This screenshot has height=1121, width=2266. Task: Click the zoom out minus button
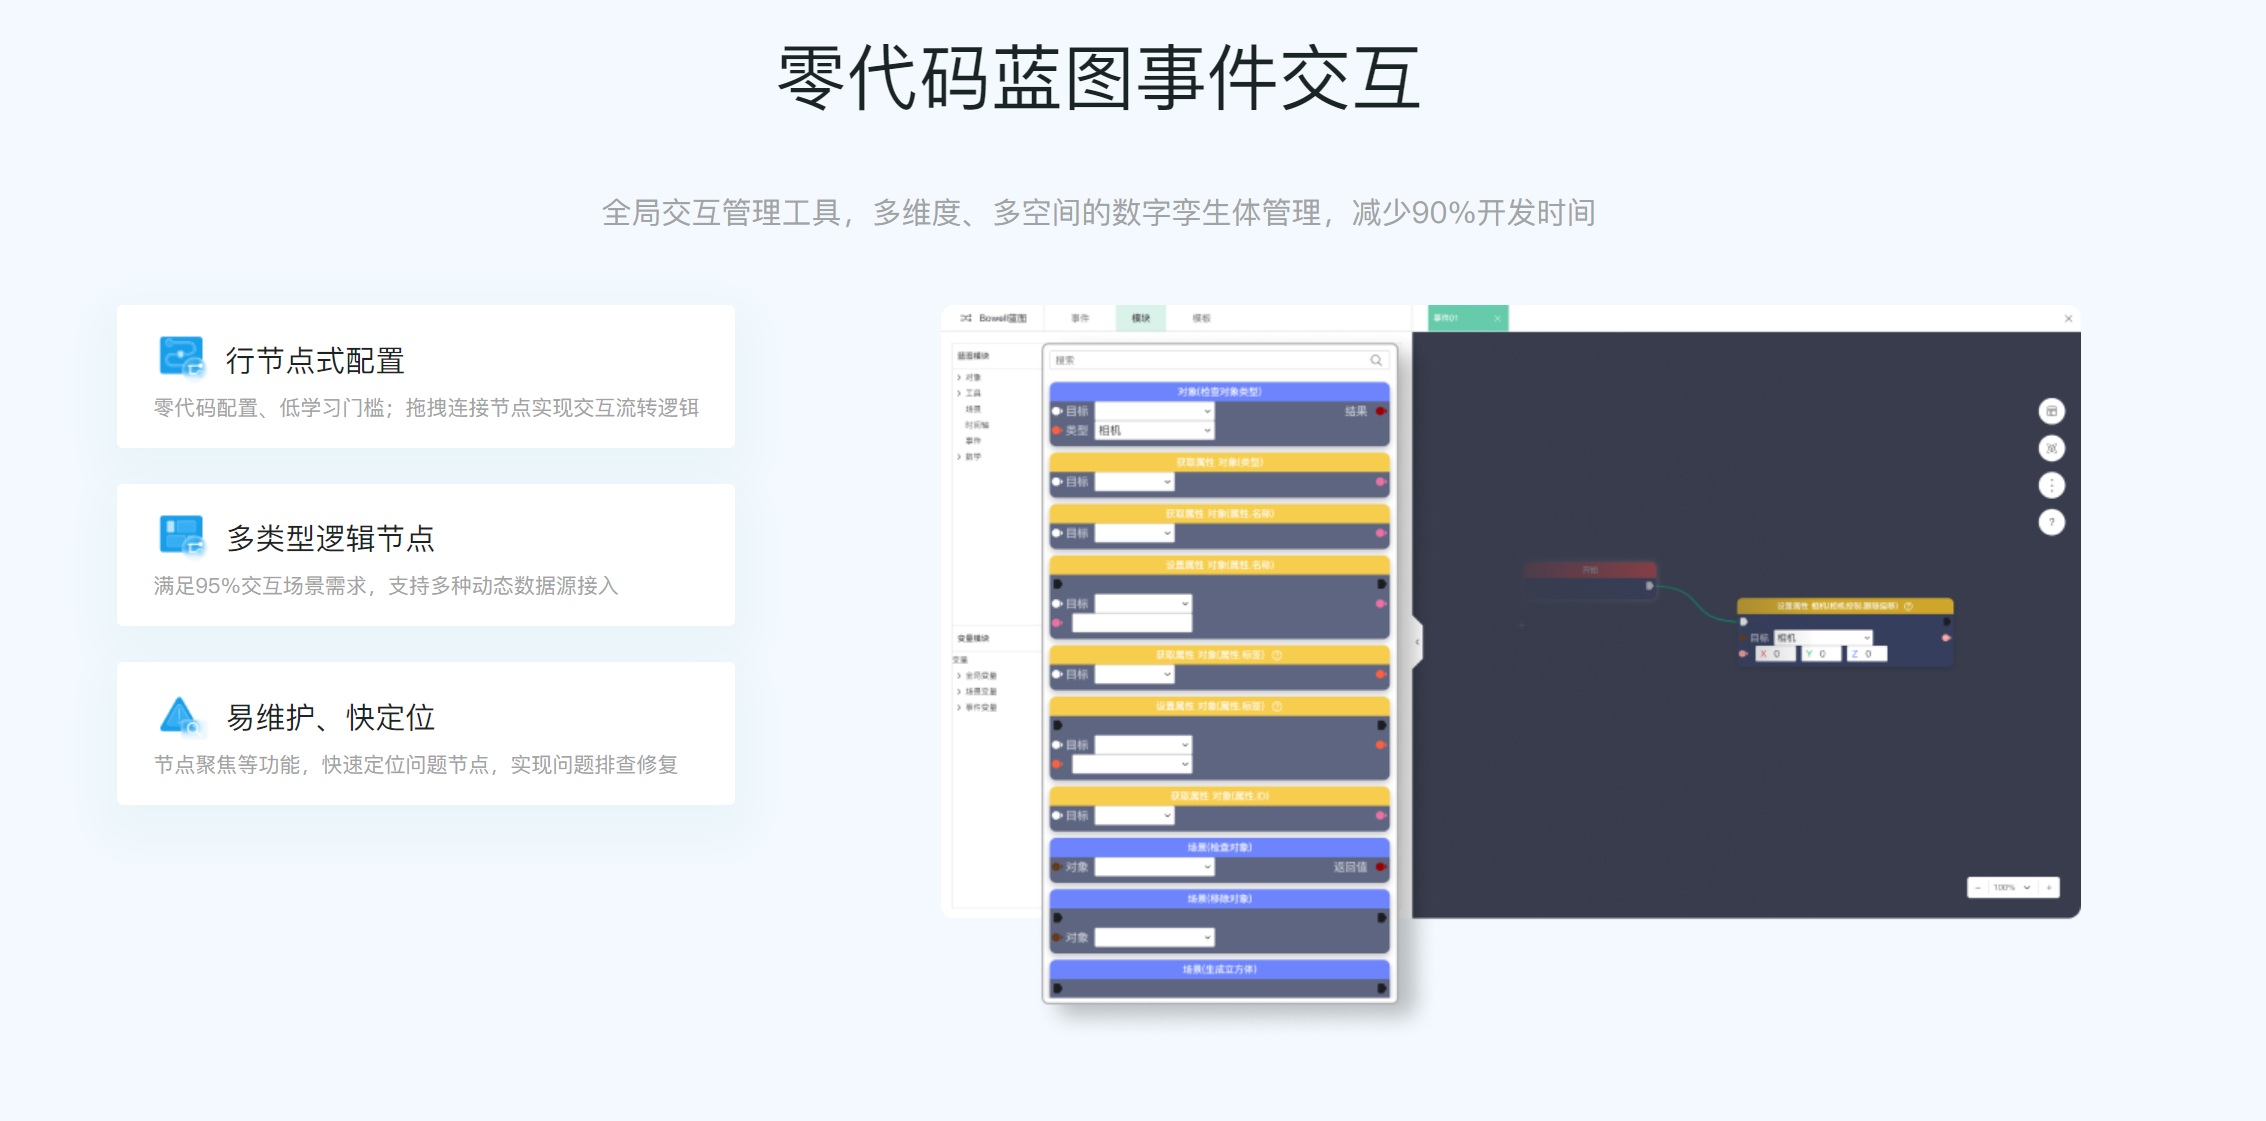[1978, 888]
